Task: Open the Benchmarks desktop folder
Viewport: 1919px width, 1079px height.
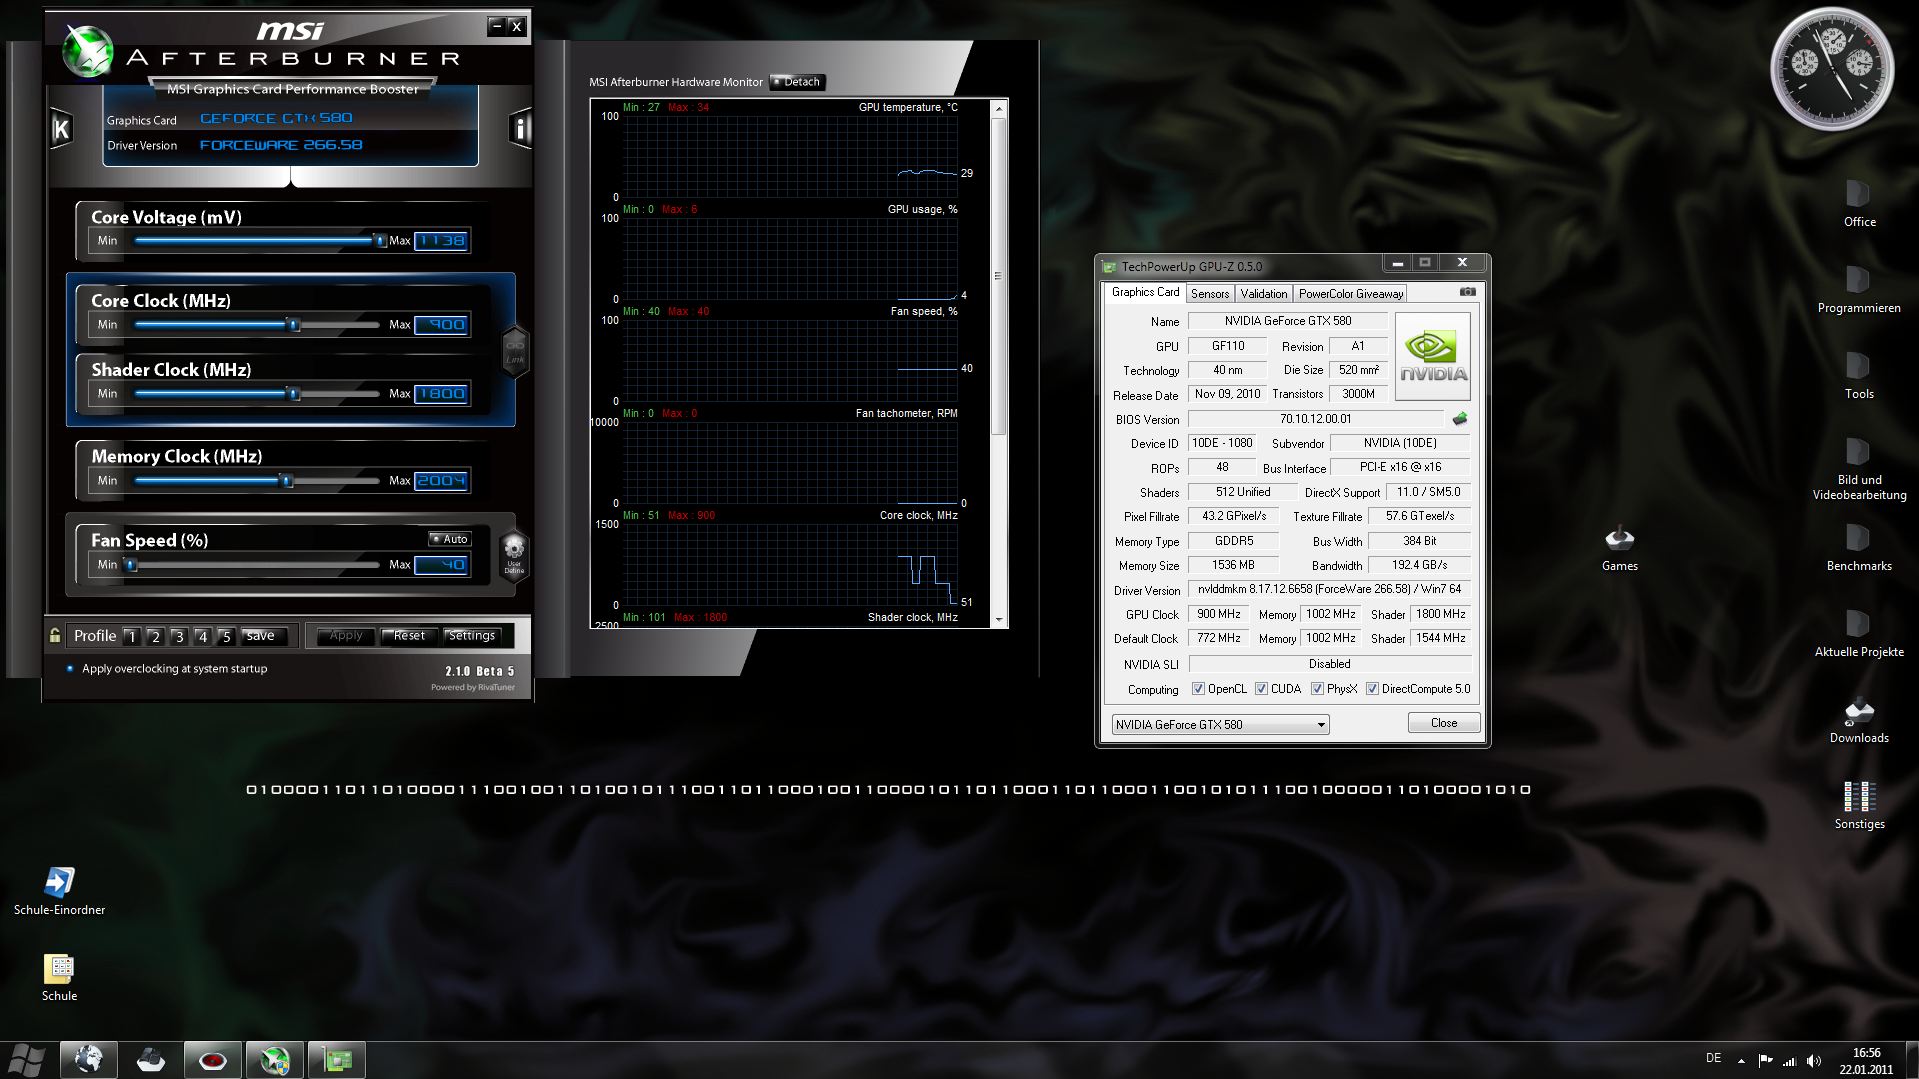Action: click(x=1859, y=548)
